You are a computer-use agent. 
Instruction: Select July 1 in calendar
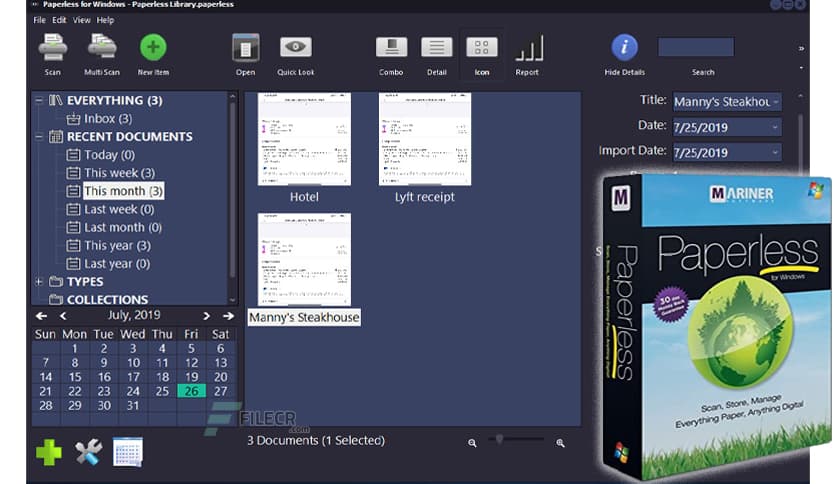75,348
